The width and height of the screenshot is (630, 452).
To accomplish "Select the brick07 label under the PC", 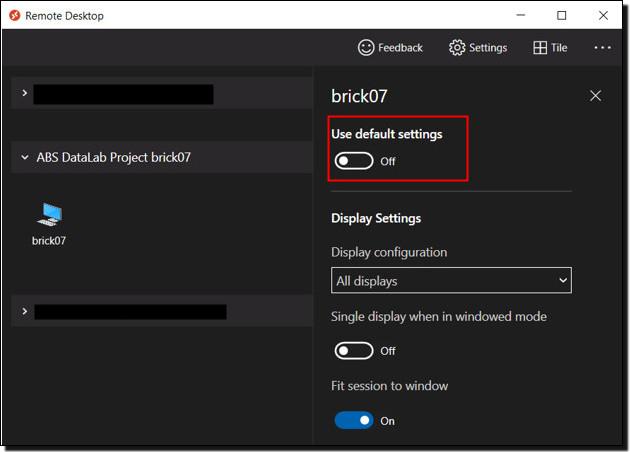I will coord(49,241).
